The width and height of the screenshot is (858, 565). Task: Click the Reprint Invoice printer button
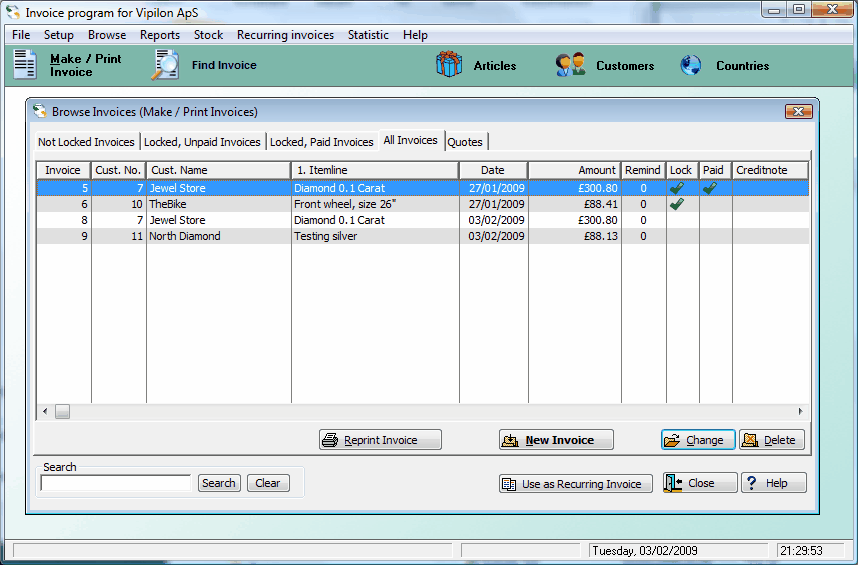coord(380,440)
